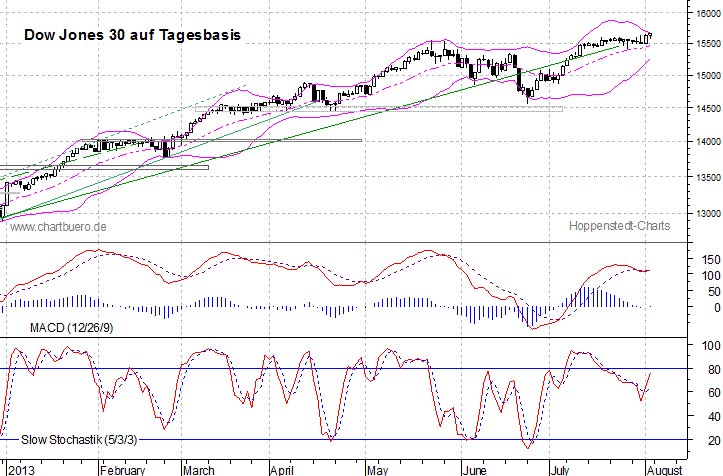723x476 pixels.
Task: Click the 13500 price axis label
Action: tap(708, 178)
